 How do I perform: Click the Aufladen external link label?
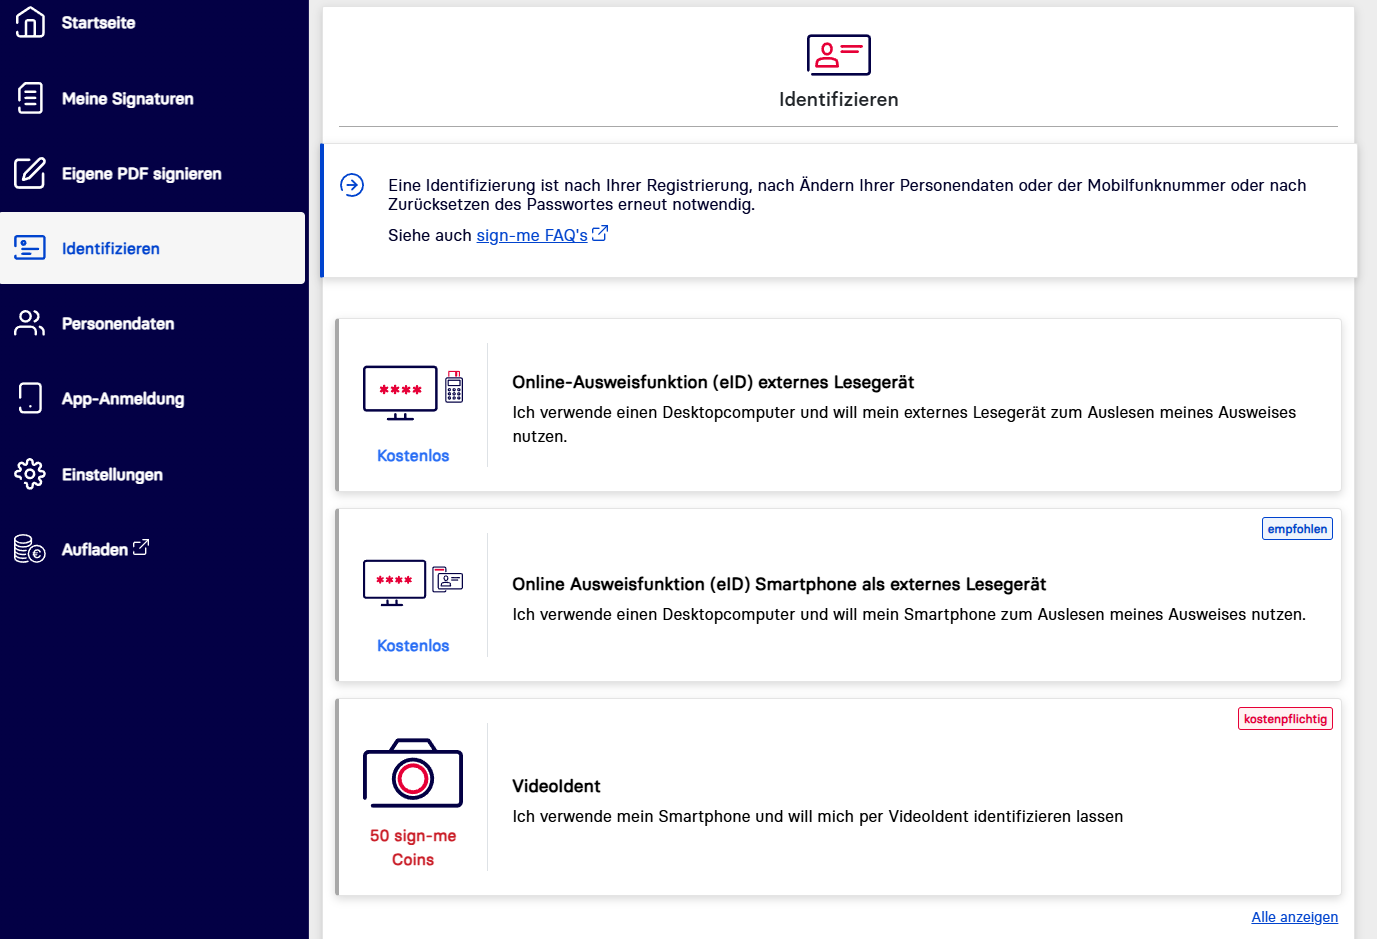point(104,549)
